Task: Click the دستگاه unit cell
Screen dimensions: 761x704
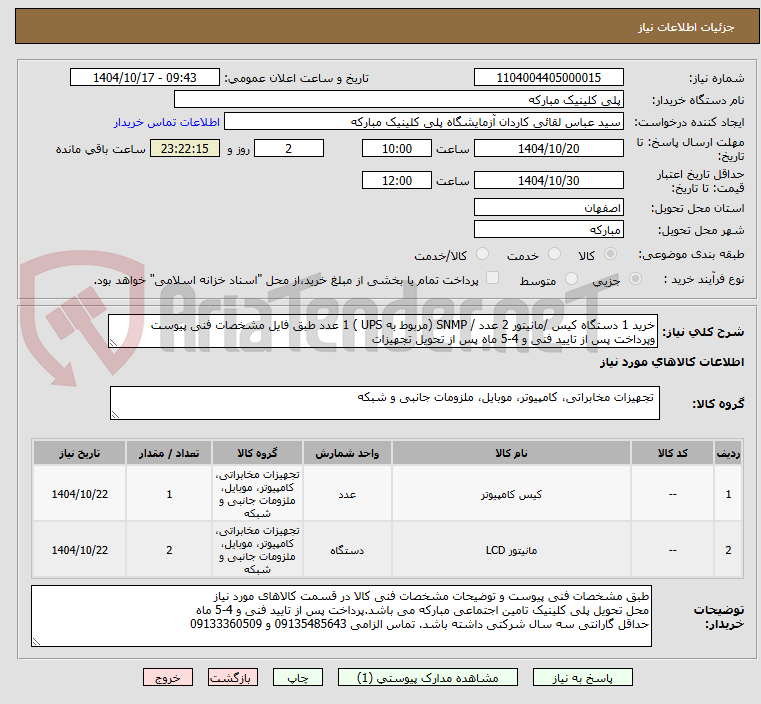Action: (347, 550)
